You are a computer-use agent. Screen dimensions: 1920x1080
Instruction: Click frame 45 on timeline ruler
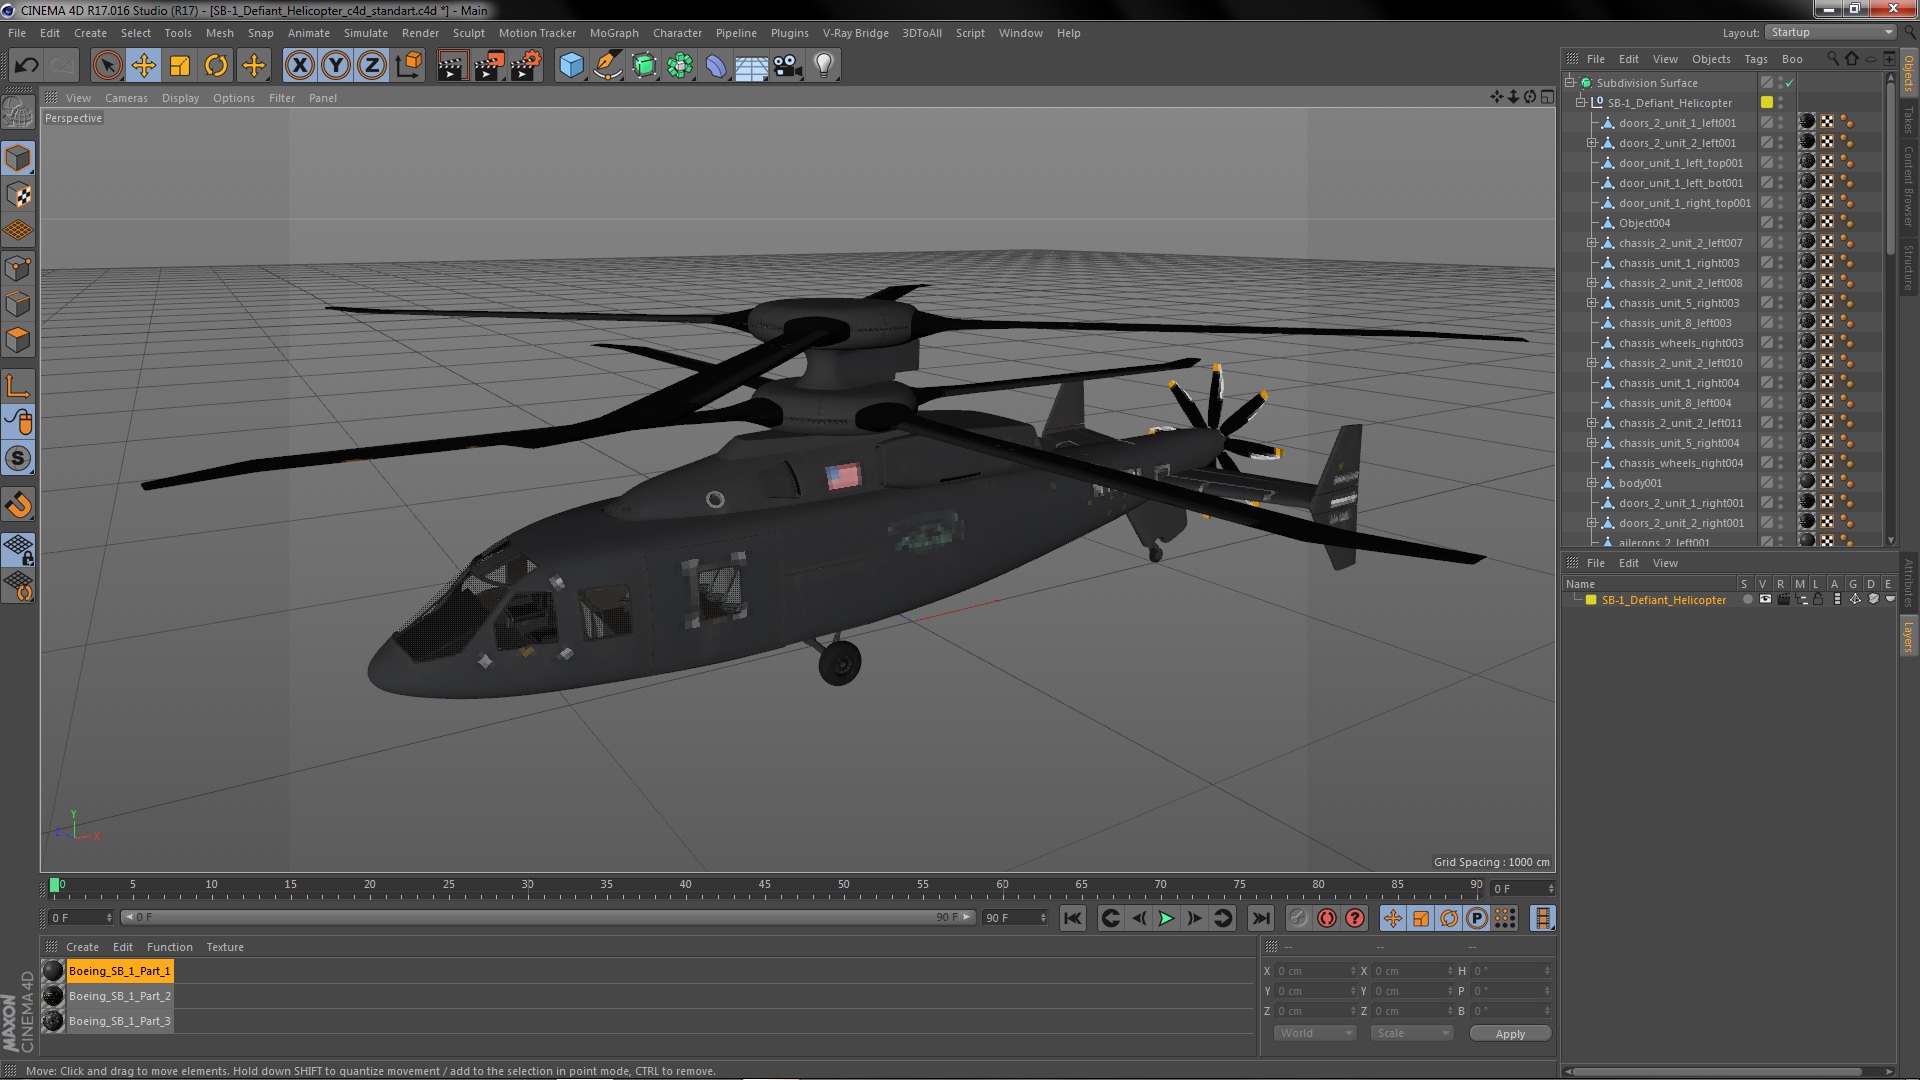[765, 885]
